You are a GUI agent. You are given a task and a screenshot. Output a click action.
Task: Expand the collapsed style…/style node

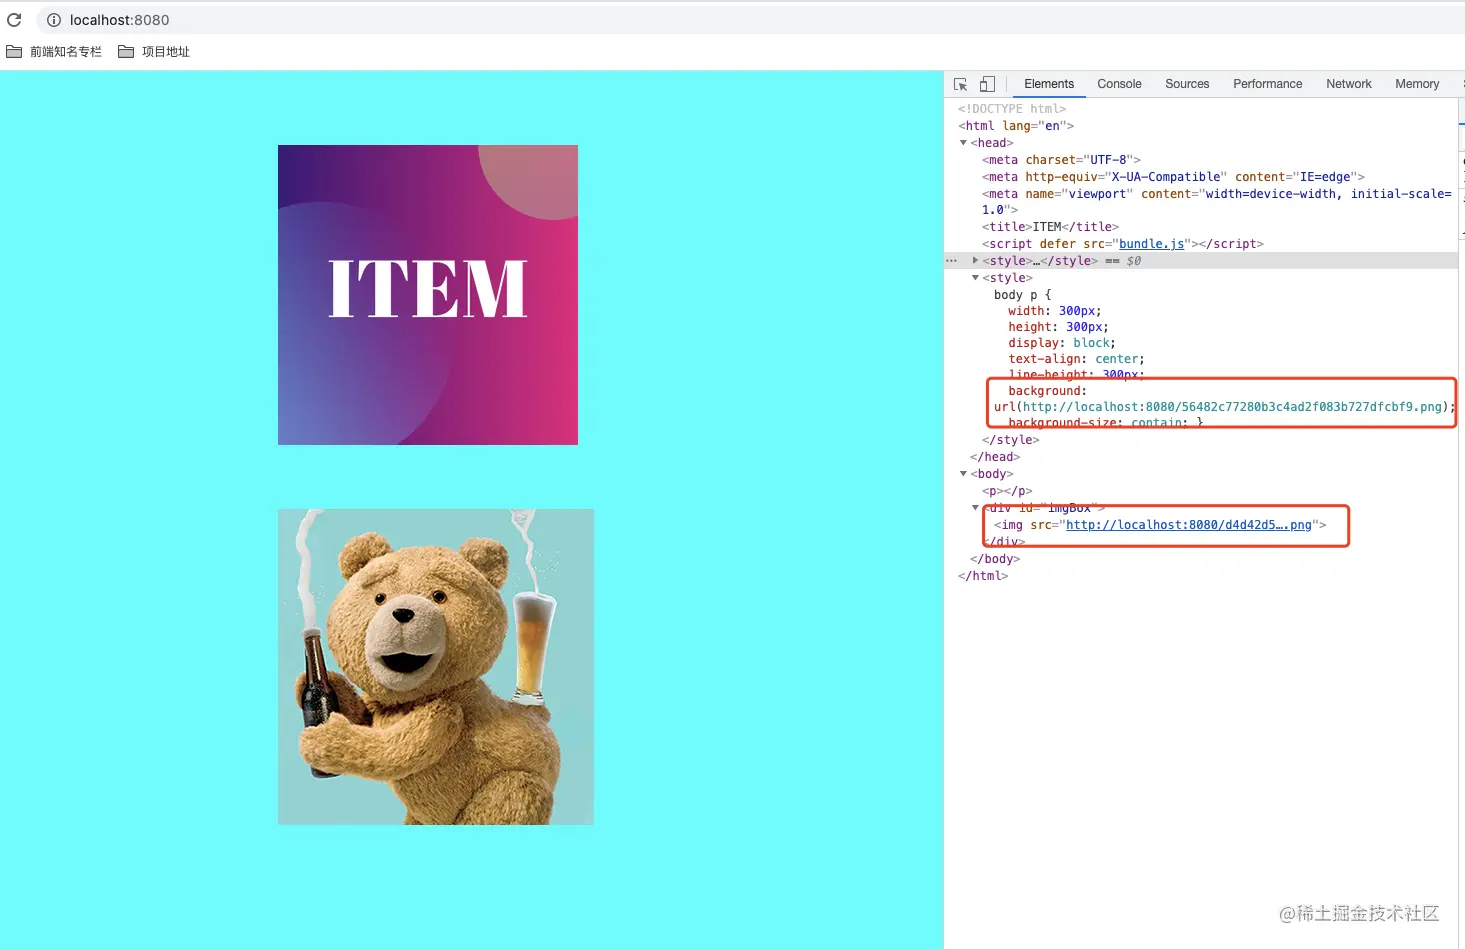tap(975, 261)
